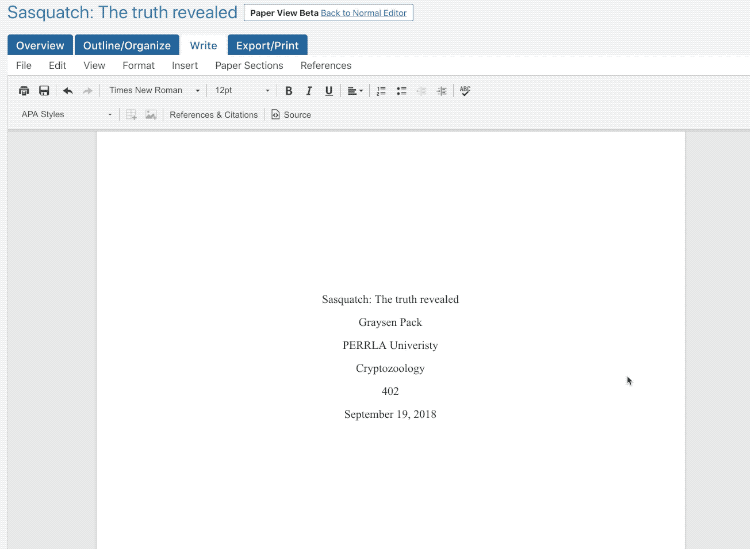Toggle bold formatting
This screenshot has height=549, width=750.
(288, 90)
